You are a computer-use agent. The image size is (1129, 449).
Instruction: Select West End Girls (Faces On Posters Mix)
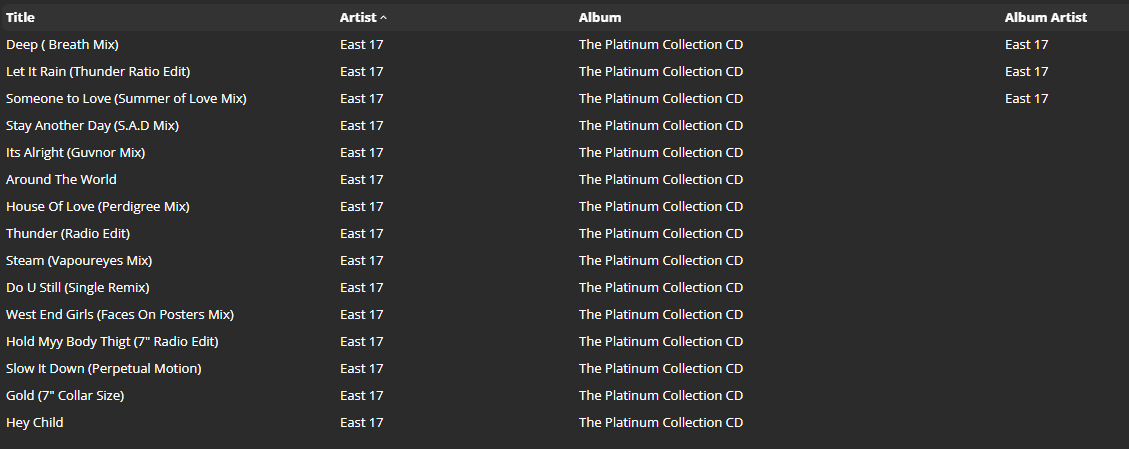click(120, 314)
